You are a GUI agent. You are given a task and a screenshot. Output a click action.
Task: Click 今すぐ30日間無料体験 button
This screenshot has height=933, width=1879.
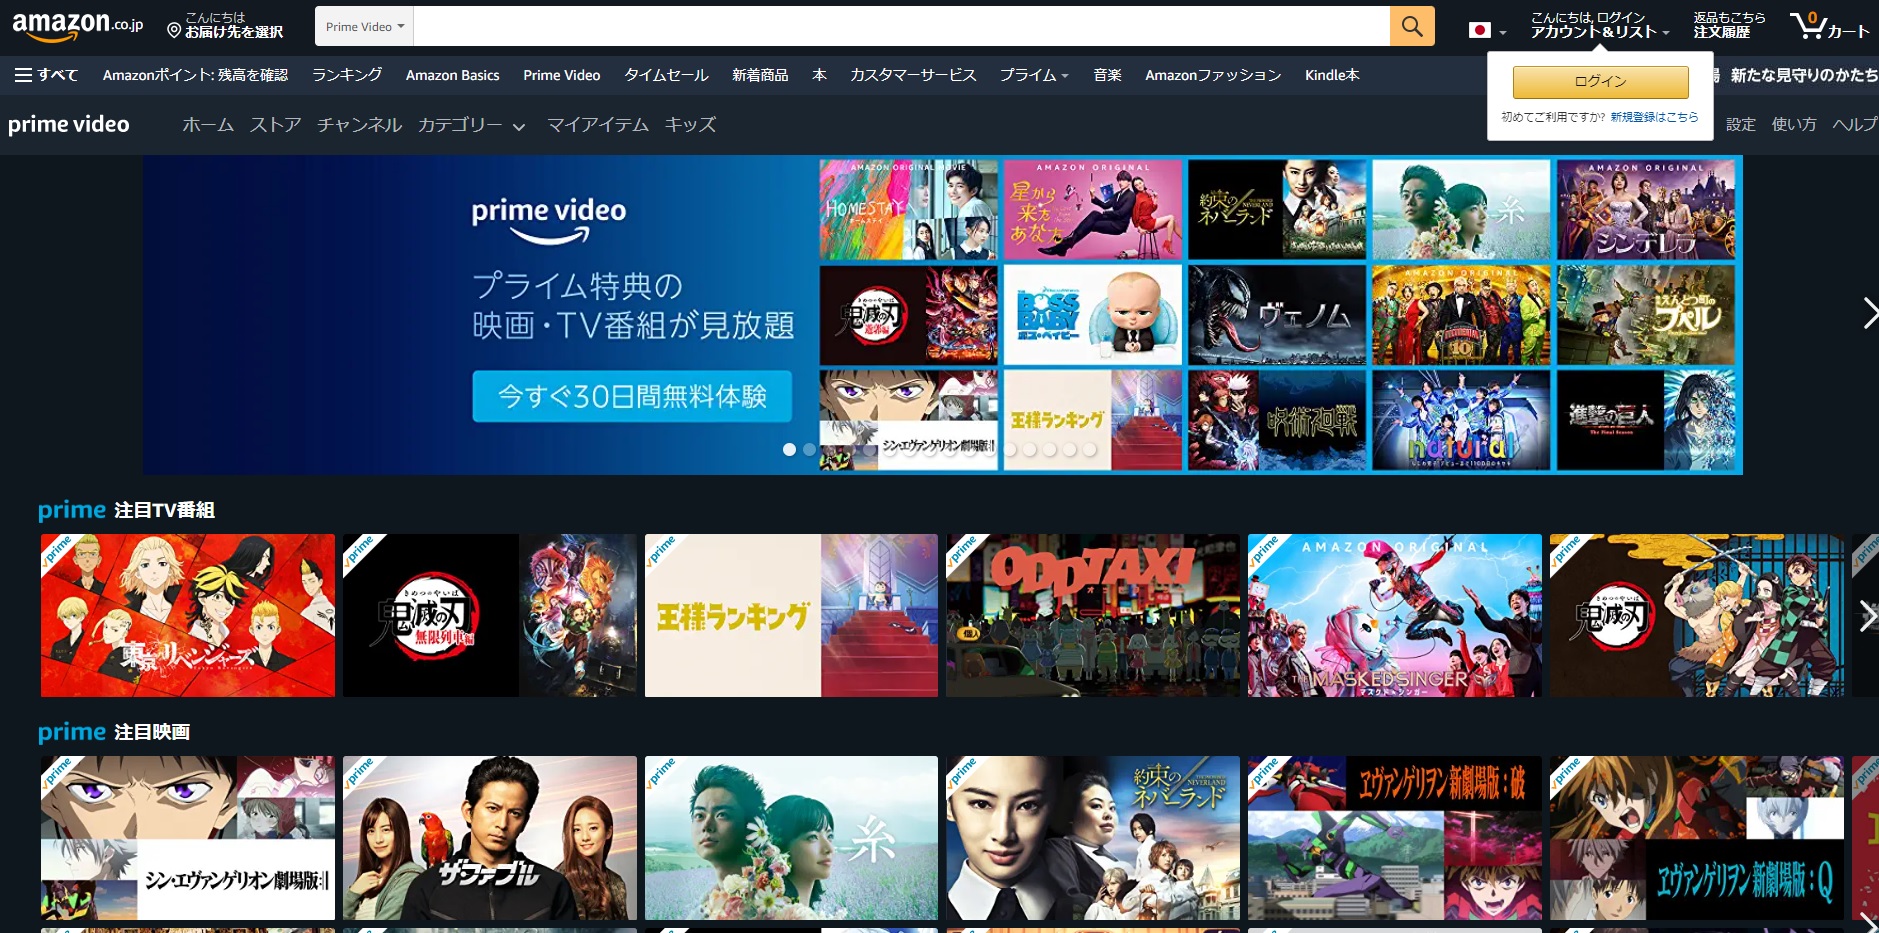(632, 396)
